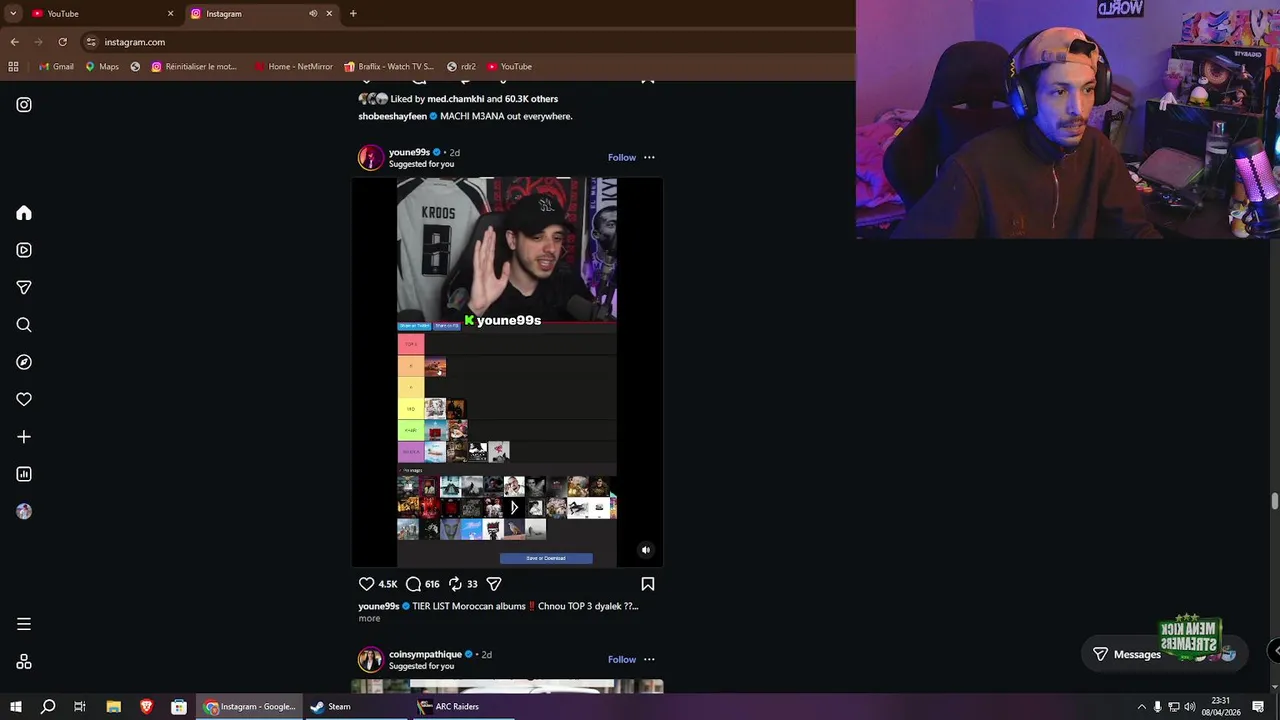This screenshot has height=720, width=1280.
Task: Open Home - NetMirror bookmark
Action: (293, 67)
